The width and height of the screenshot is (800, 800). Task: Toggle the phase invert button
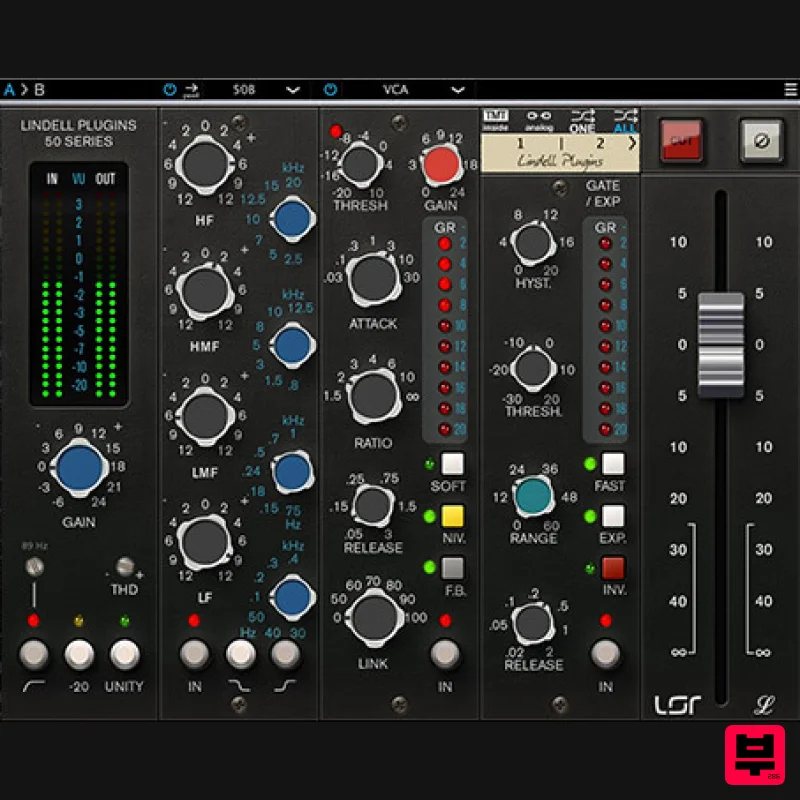[761, 141]
